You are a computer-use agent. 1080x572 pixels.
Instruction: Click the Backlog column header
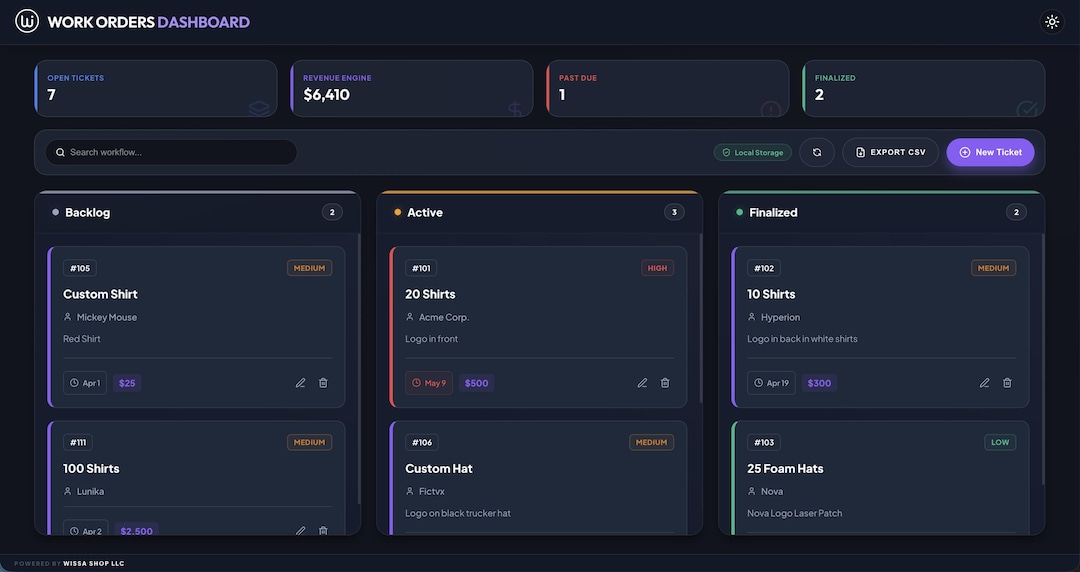pyautogui.click(x=198, y=212)
